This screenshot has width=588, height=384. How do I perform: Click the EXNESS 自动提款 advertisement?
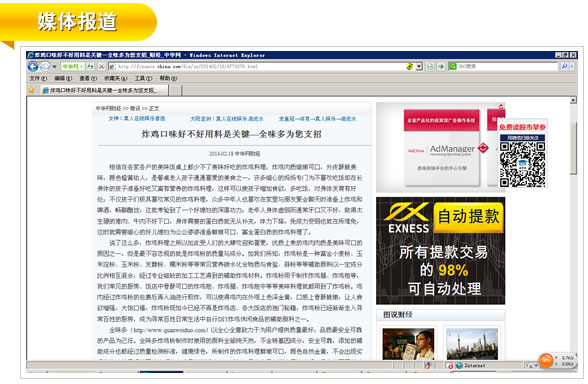(x=441, y=251)
